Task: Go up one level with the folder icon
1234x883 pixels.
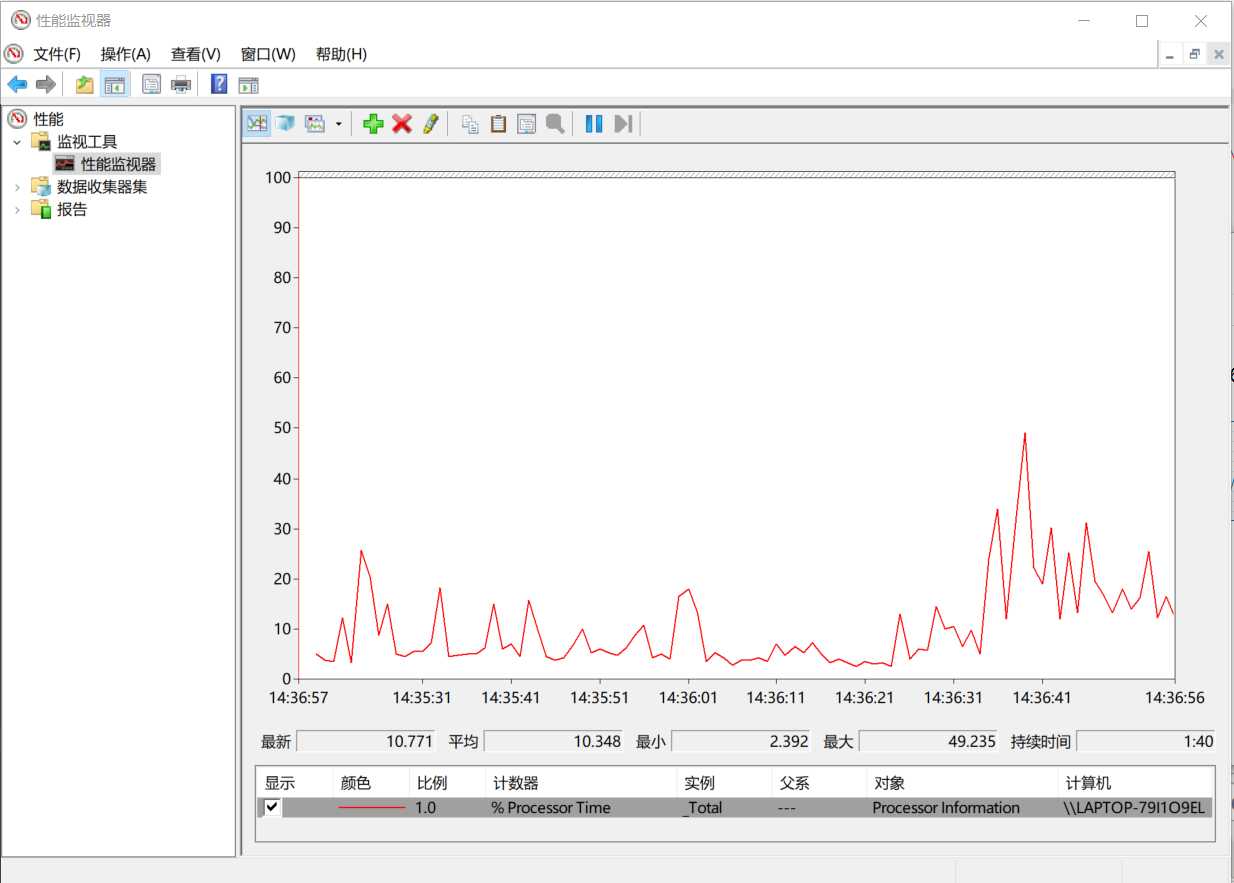Action: (85, 85)
